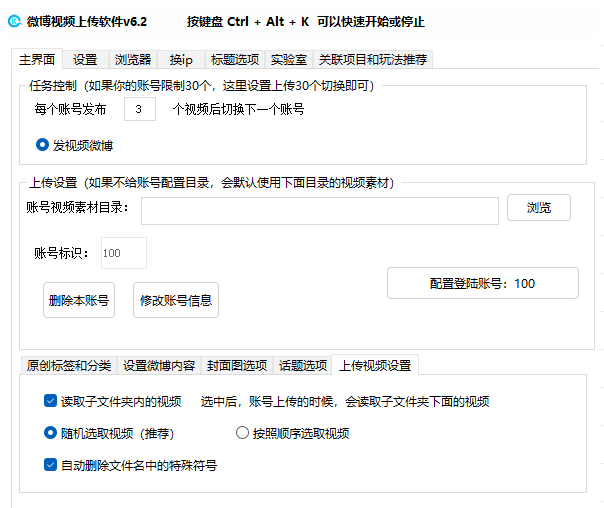Open the 实验室 tab
This screenshot has width=604, height=508.
tap(289, 60)
